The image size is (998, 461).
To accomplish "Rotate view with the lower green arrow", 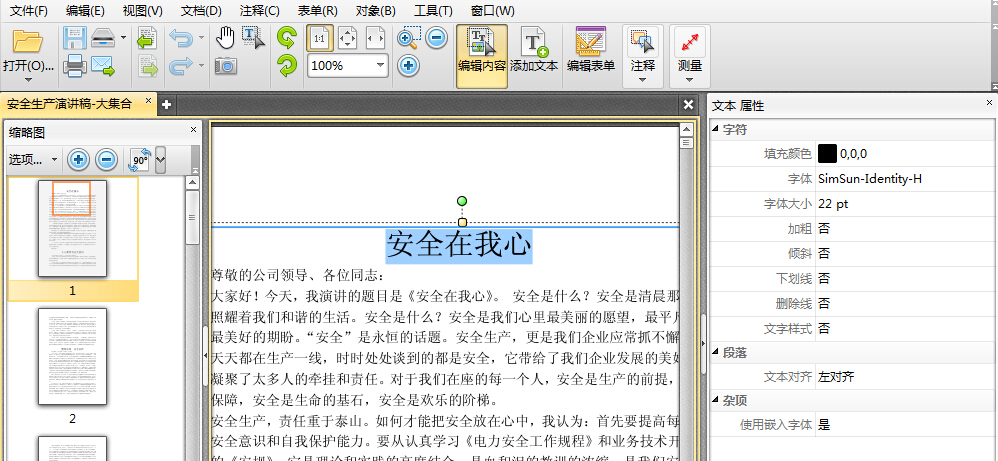I will 286,65.
